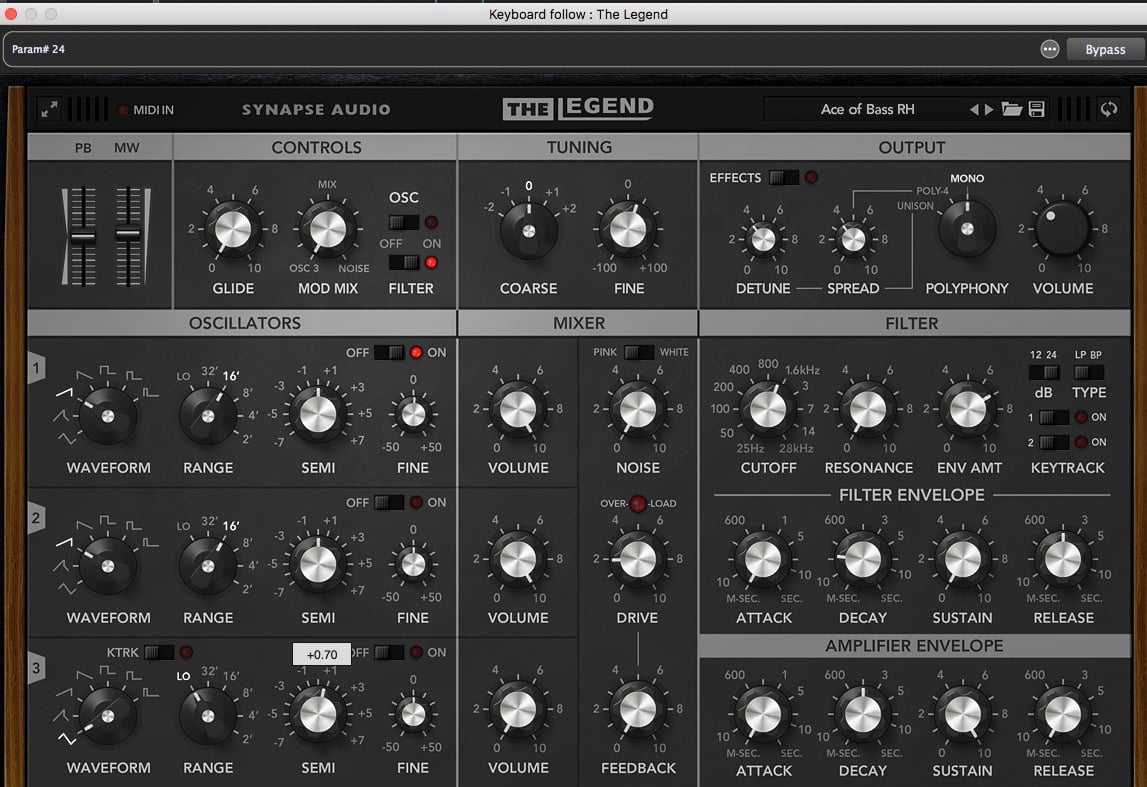Click the Output VOLUME knob
Screen dimensions: 1147x787
click(x=1062, y=229)
